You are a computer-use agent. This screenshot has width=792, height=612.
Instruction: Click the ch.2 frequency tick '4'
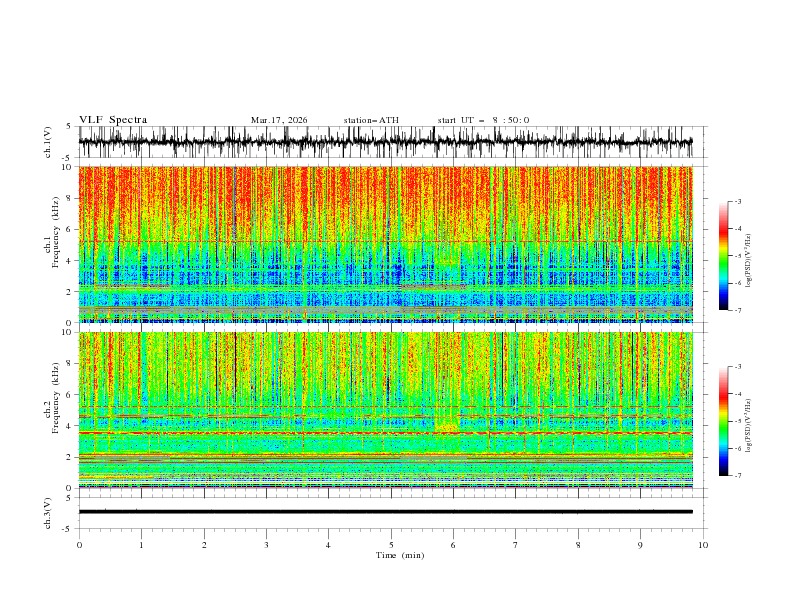(70, 426)
